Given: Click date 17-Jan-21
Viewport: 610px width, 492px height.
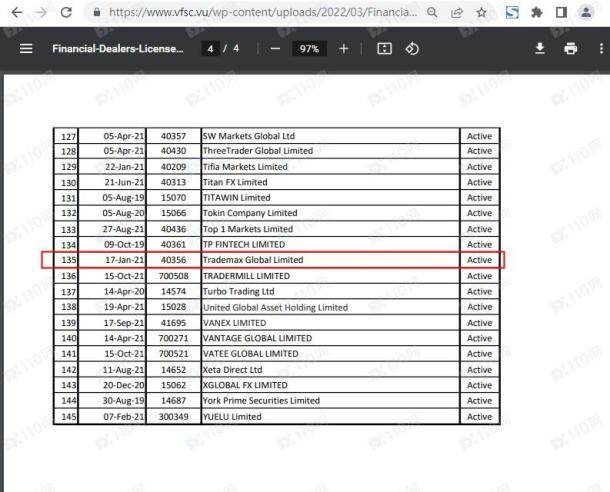Looking at the screenshot, I should tap(124, 260).
